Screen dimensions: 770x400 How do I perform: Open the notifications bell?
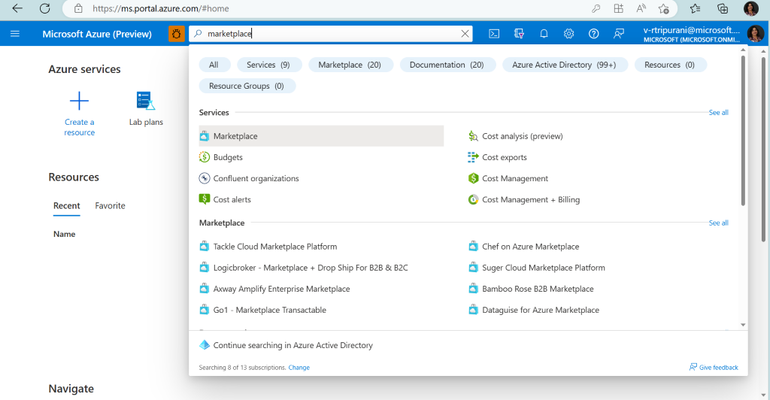tap(544, 34)
